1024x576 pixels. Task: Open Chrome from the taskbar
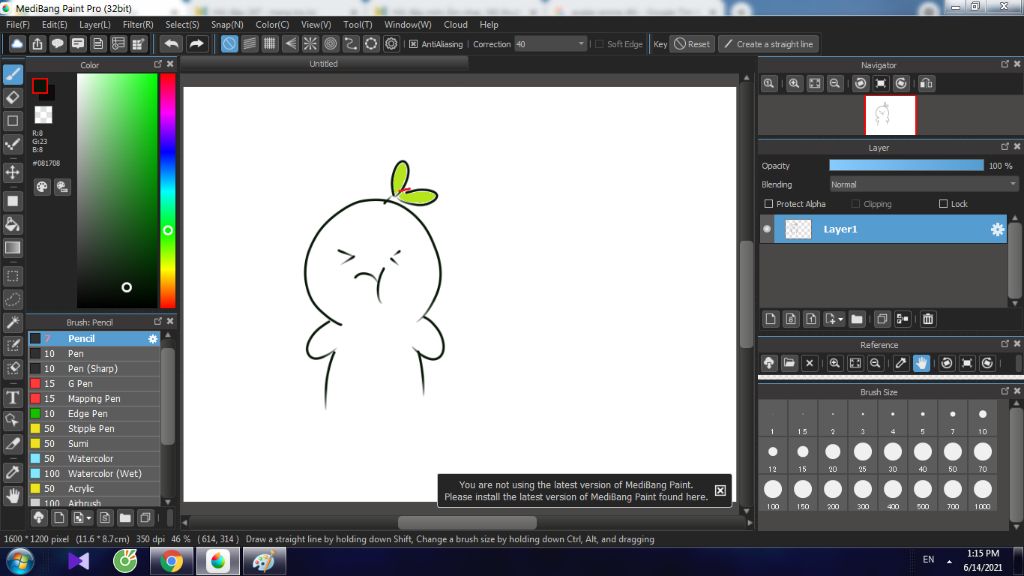pyautogui.click(x=171, y=561)
